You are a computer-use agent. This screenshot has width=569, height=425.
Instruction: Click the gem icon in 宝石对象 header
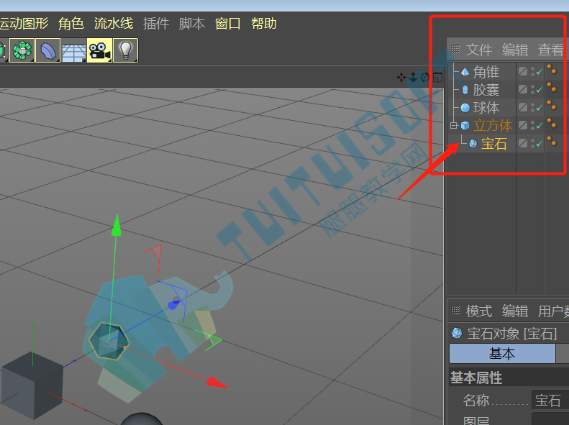(457, 333)
